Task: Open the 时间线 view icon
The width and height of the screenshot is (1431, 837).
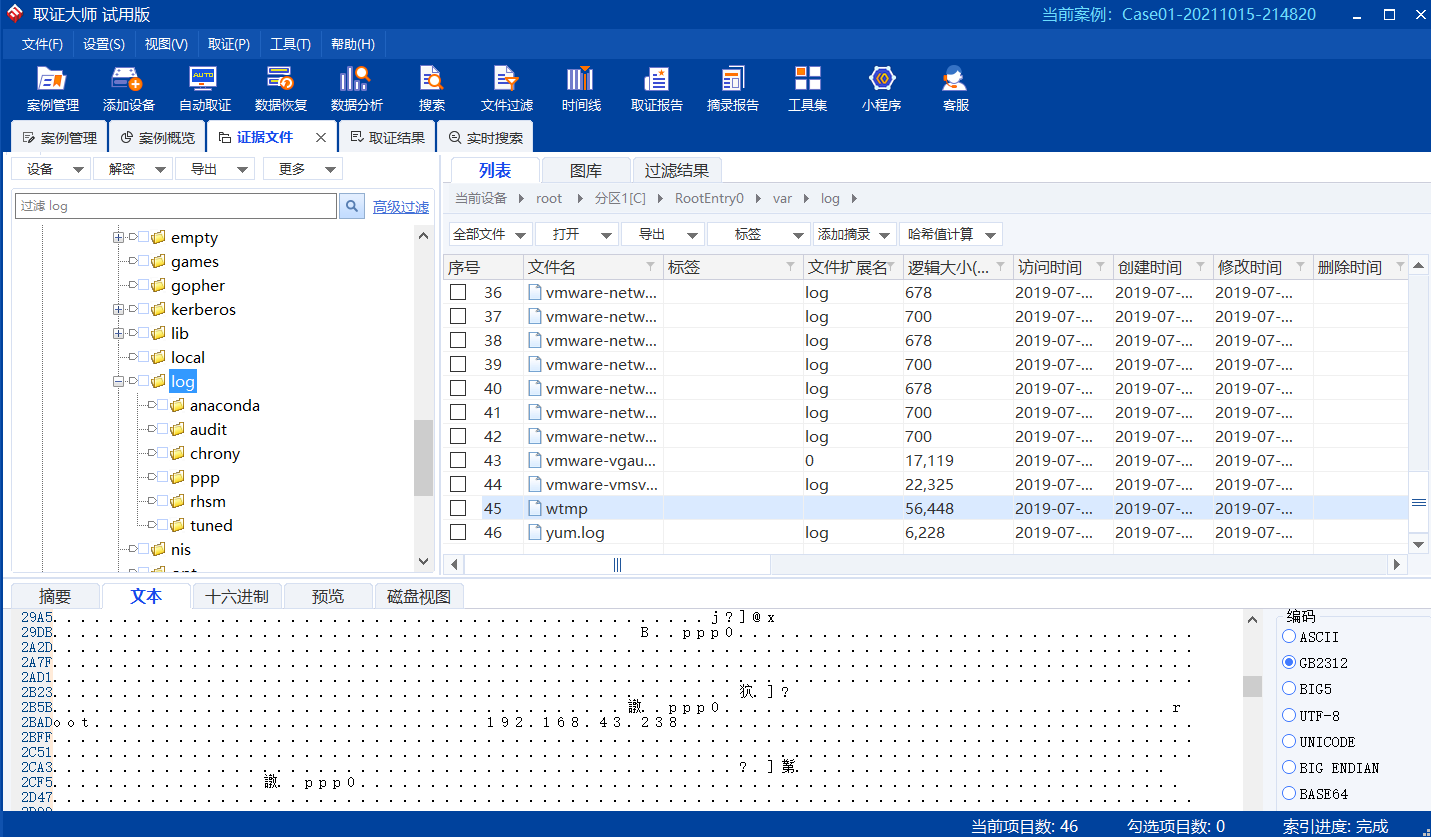Action: pos(580,89)
